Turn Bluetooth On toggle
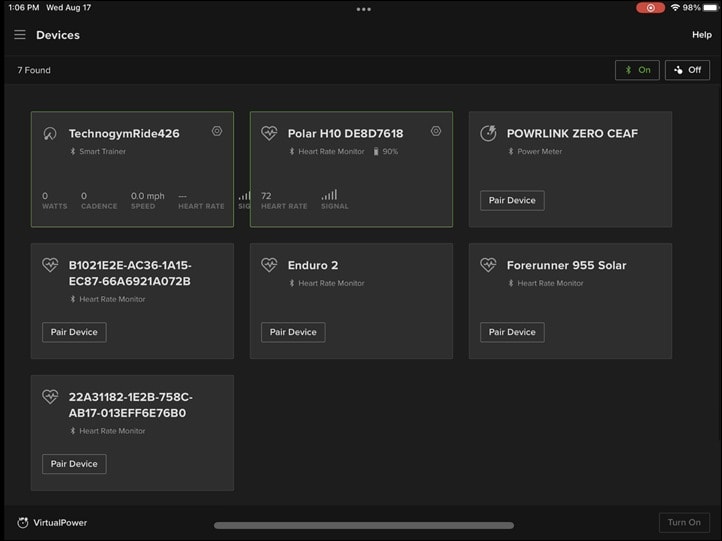The image size is (722, 541). [x=637, y=70]
